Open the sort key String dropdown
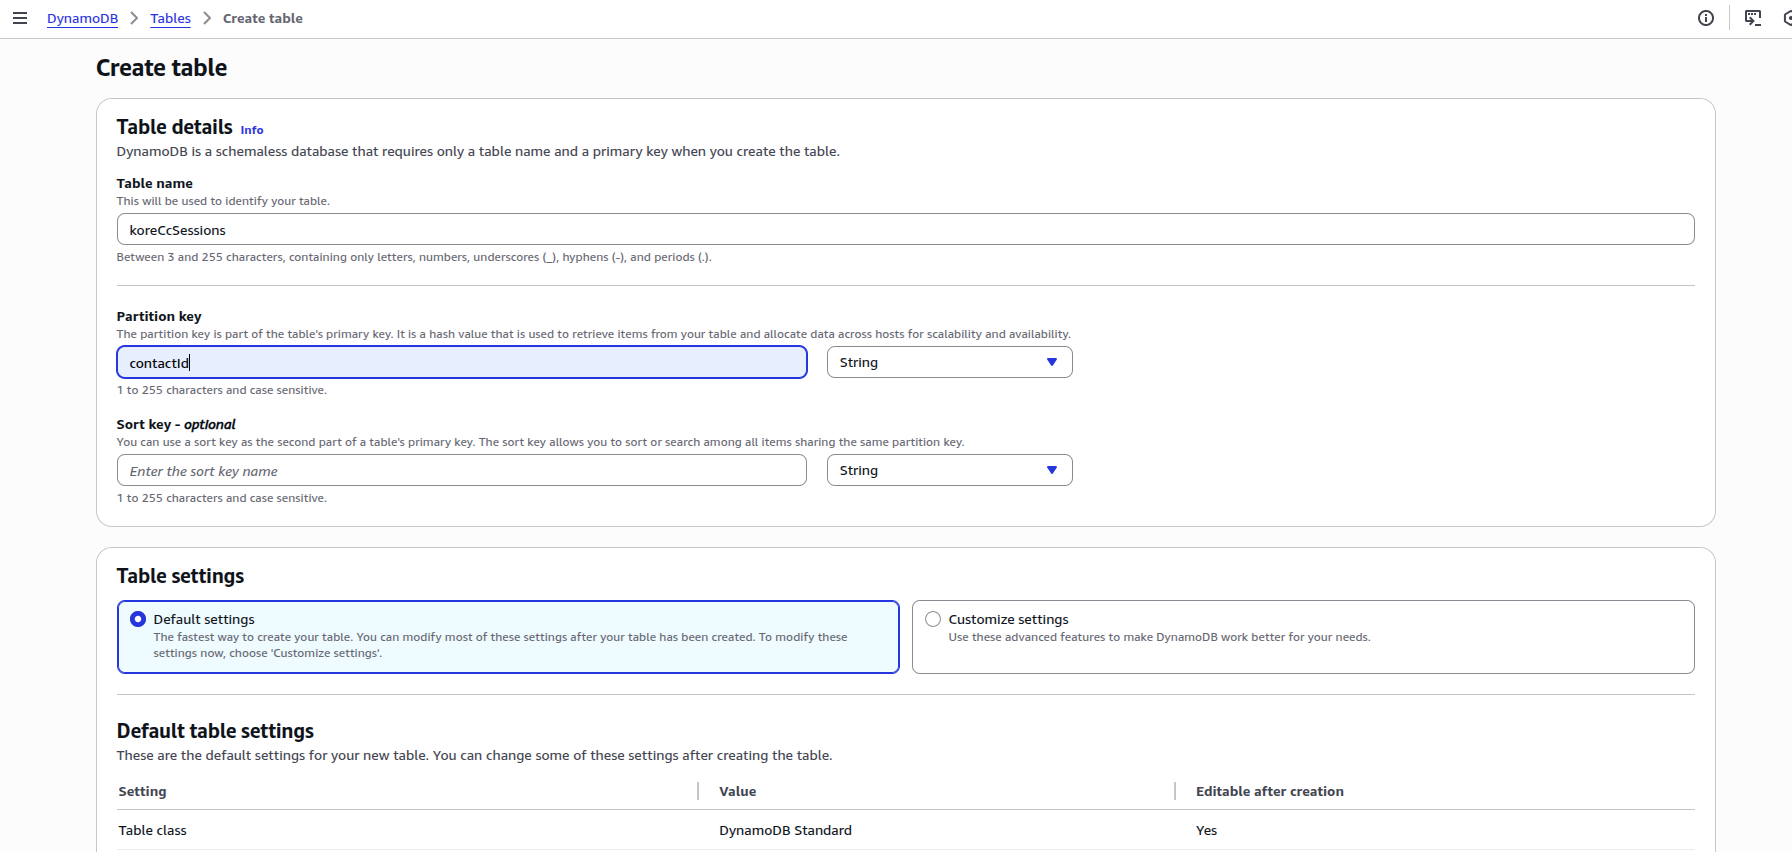This screenshot has width=1792, height=852. (949, 470)
